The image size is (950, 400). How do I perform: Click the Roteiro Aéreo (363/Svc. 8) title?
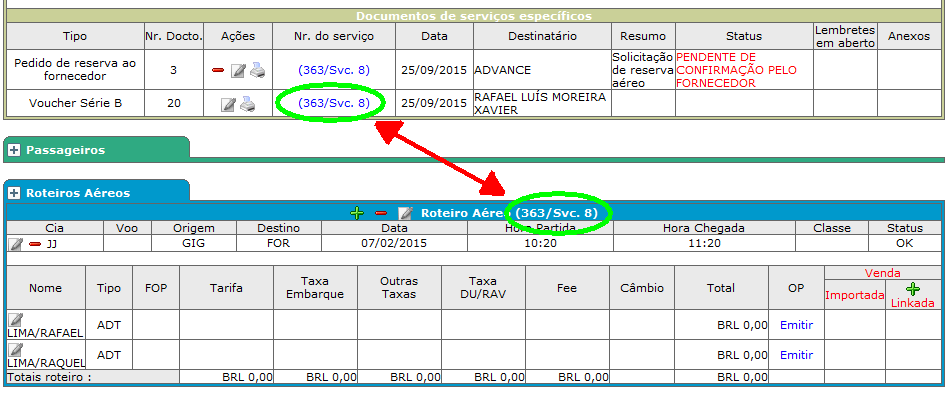[x=509, y=213]
